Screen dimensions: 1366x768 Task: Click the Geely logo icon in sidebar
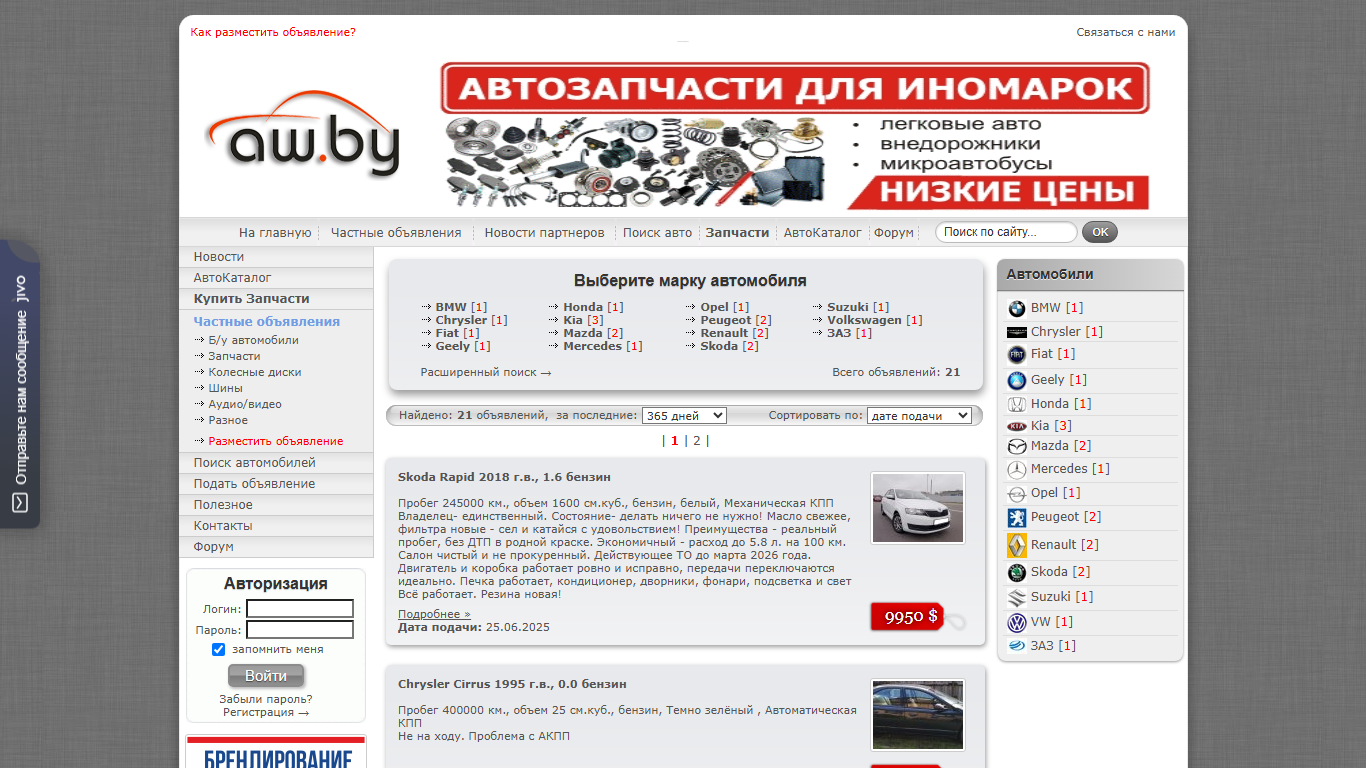pos(1016,380)
